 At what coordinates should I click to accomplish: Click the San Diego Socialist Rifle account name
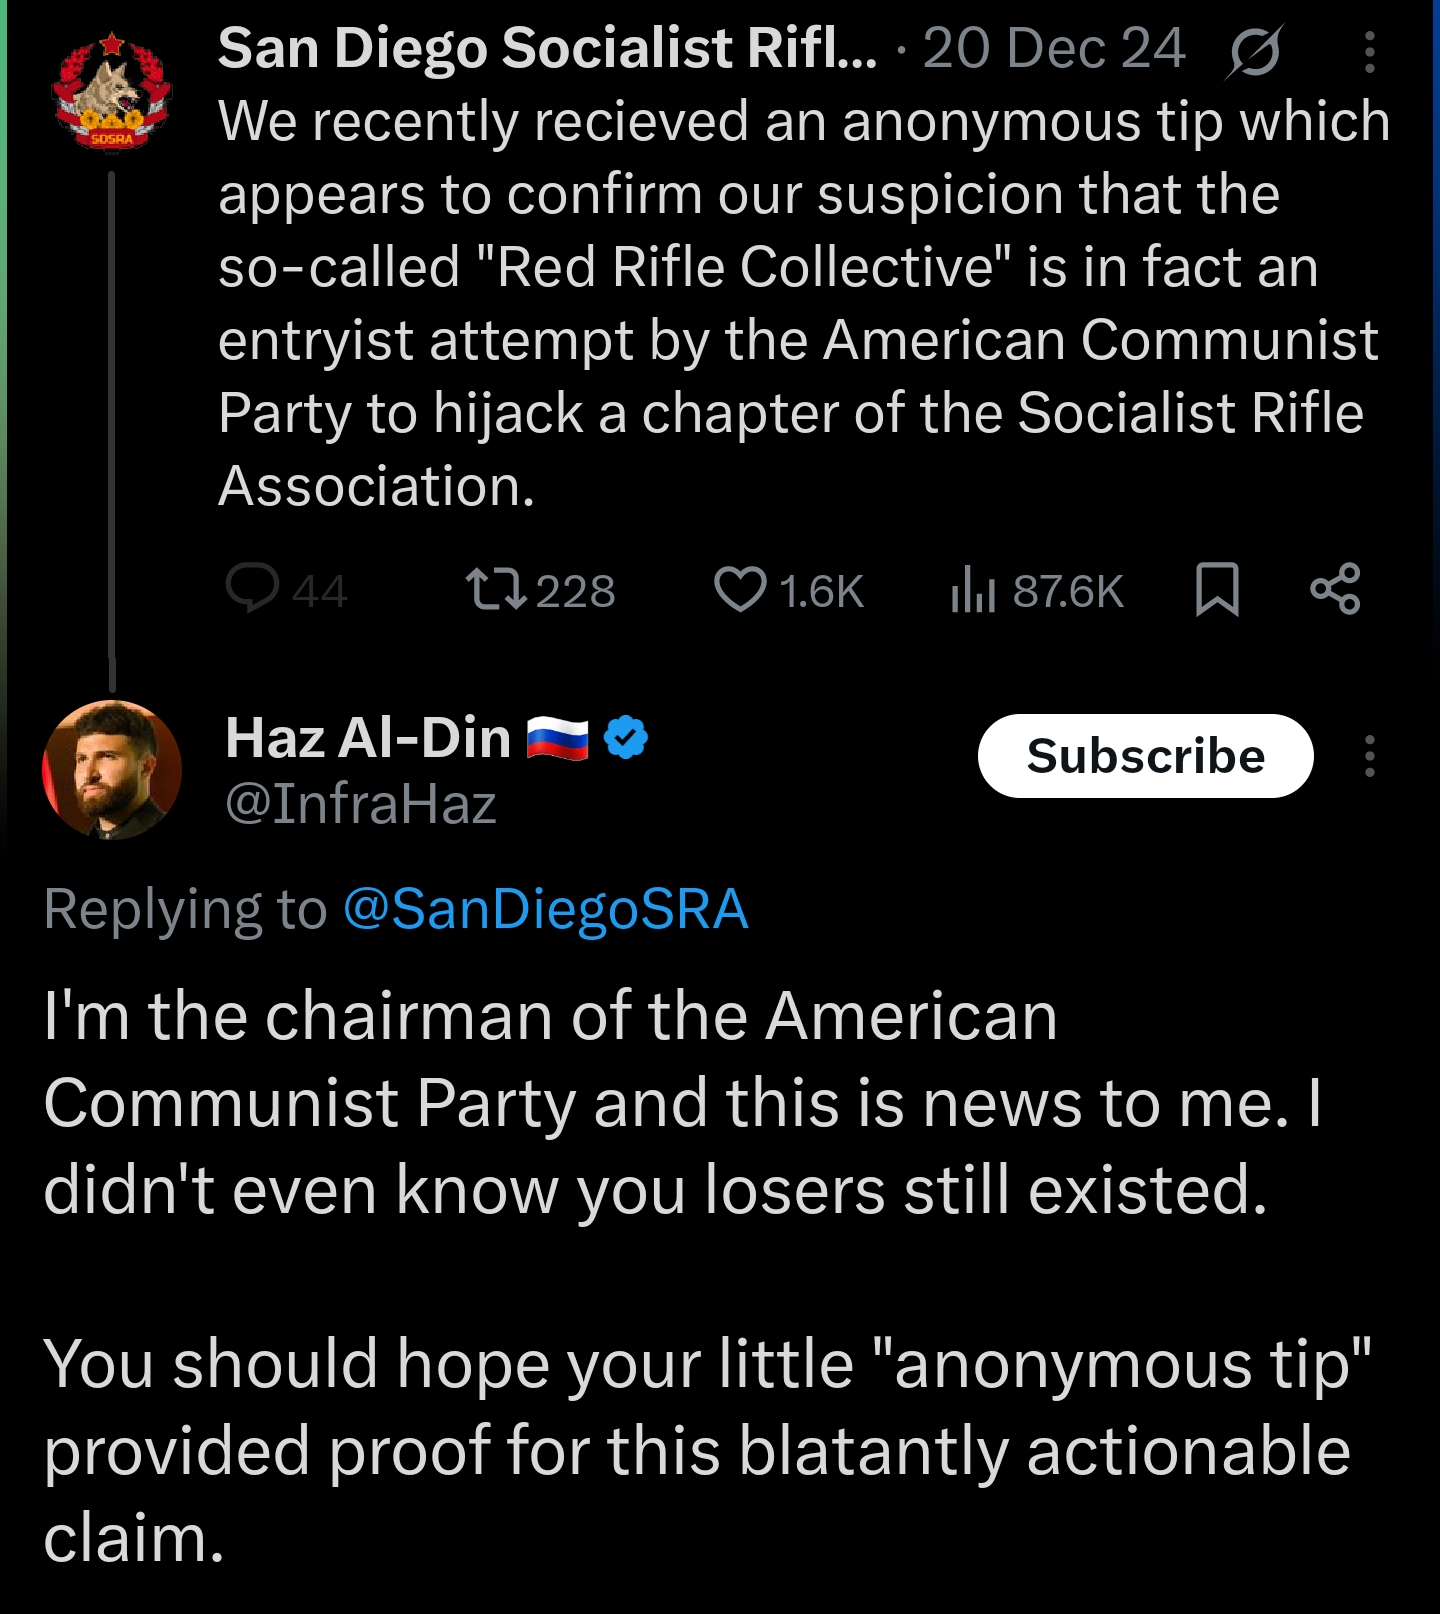pos(547,48)
